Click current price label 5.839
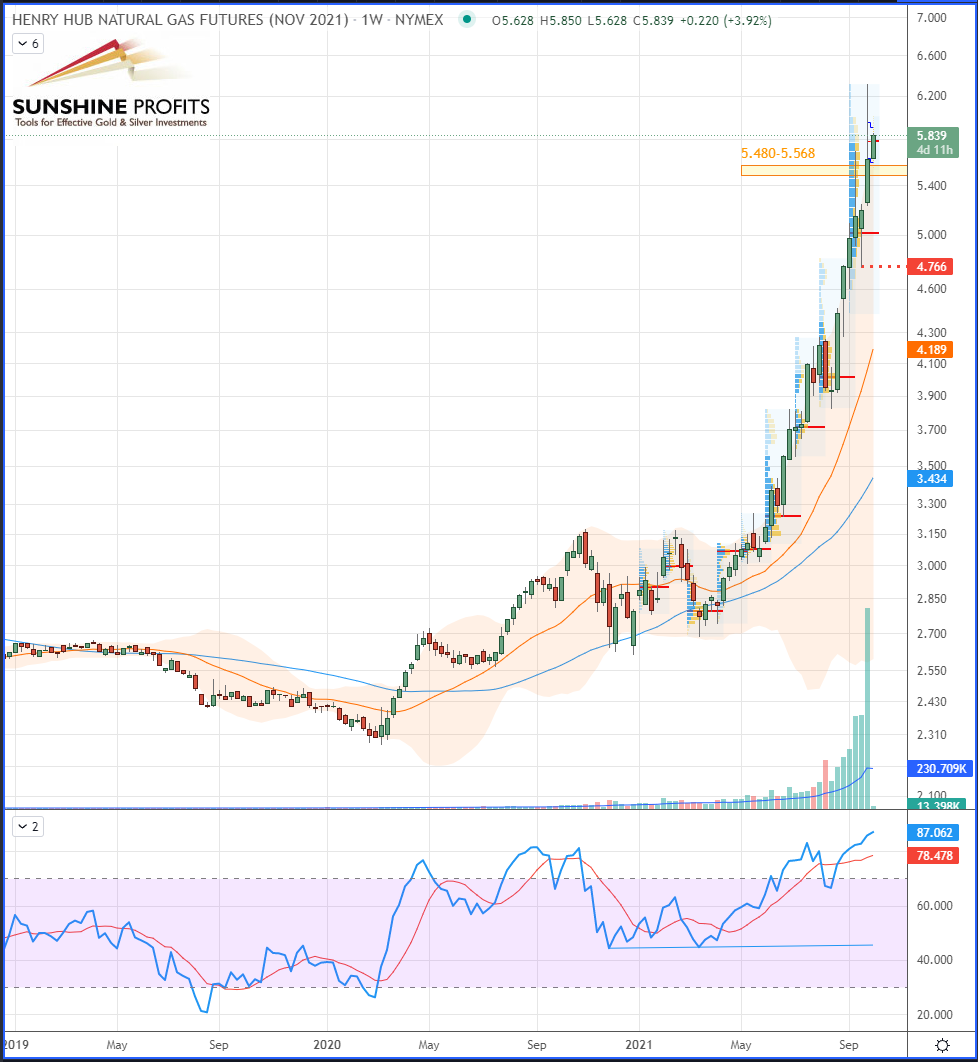This screenshot has width=978, height=1062. [933, 135]
